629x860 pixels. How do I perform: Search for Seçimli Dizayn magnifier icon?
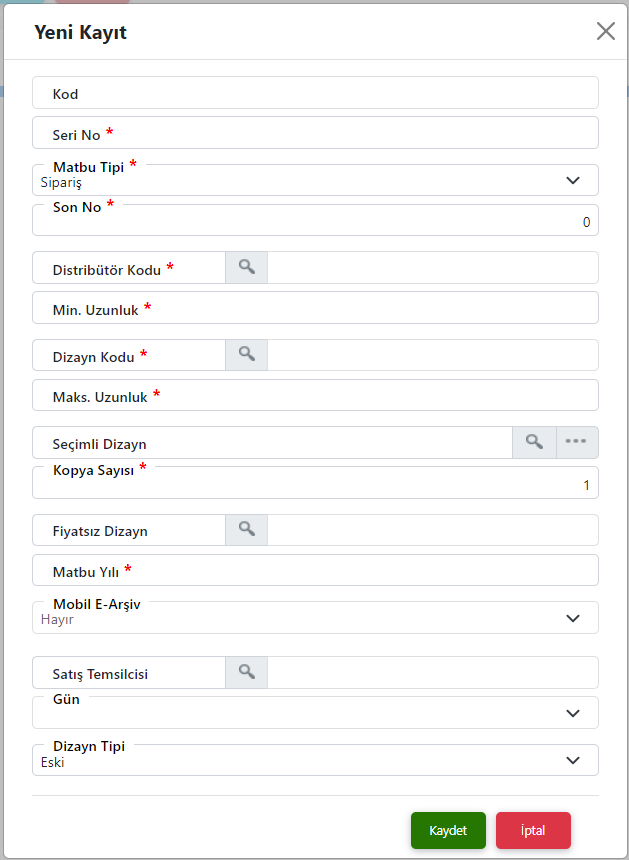534,442
